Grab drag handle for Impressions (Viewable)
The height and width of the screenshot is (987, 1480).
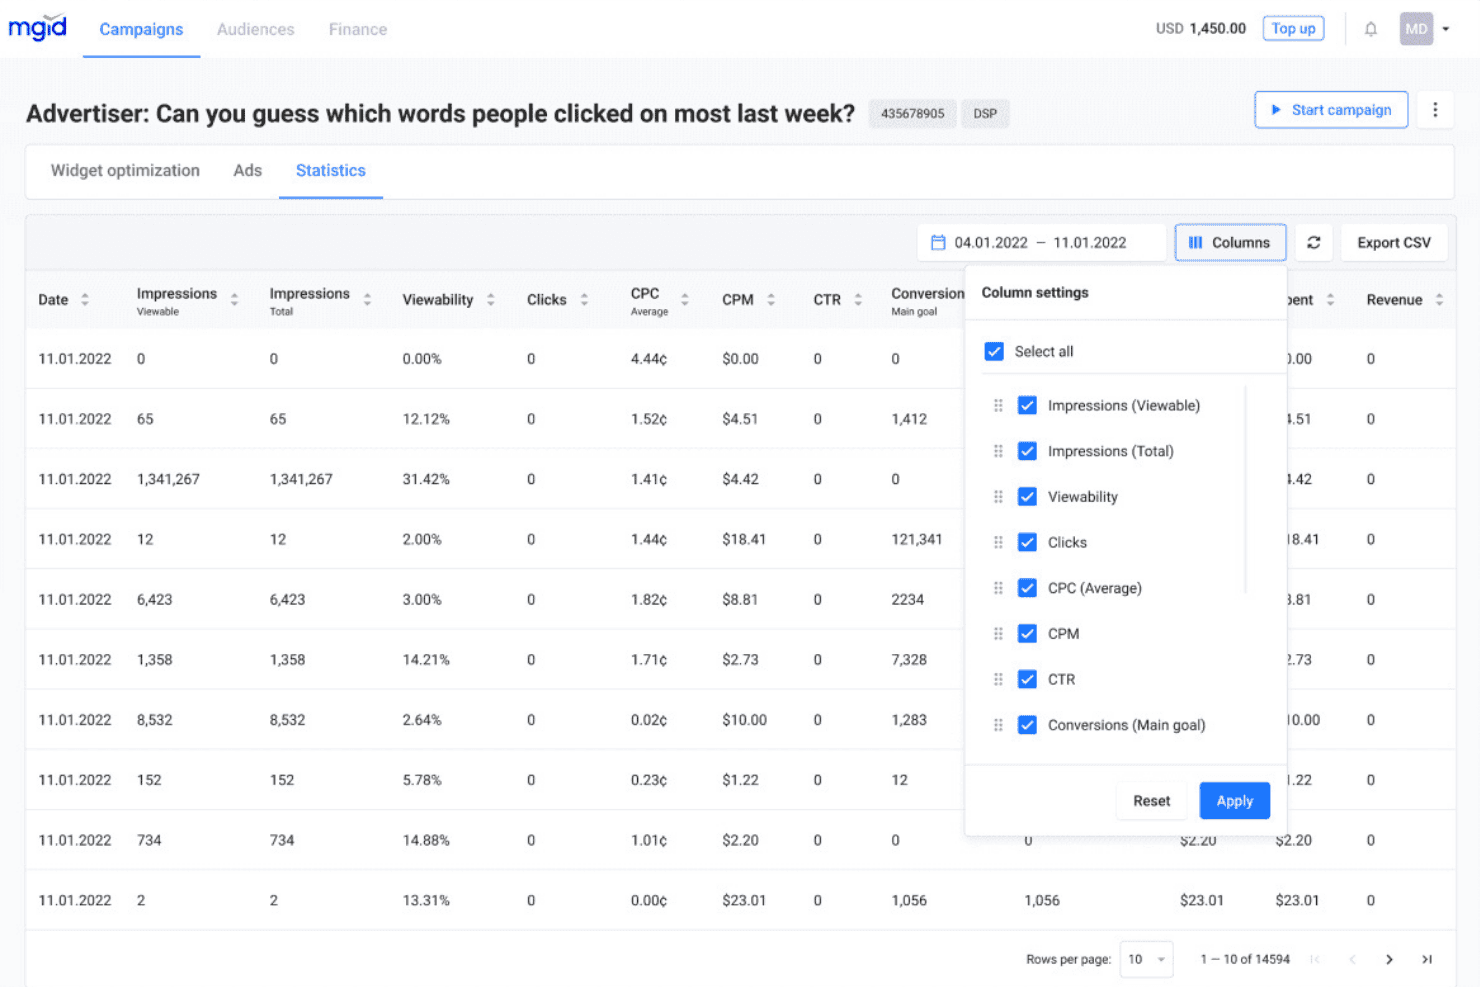(x=998, y=405)
